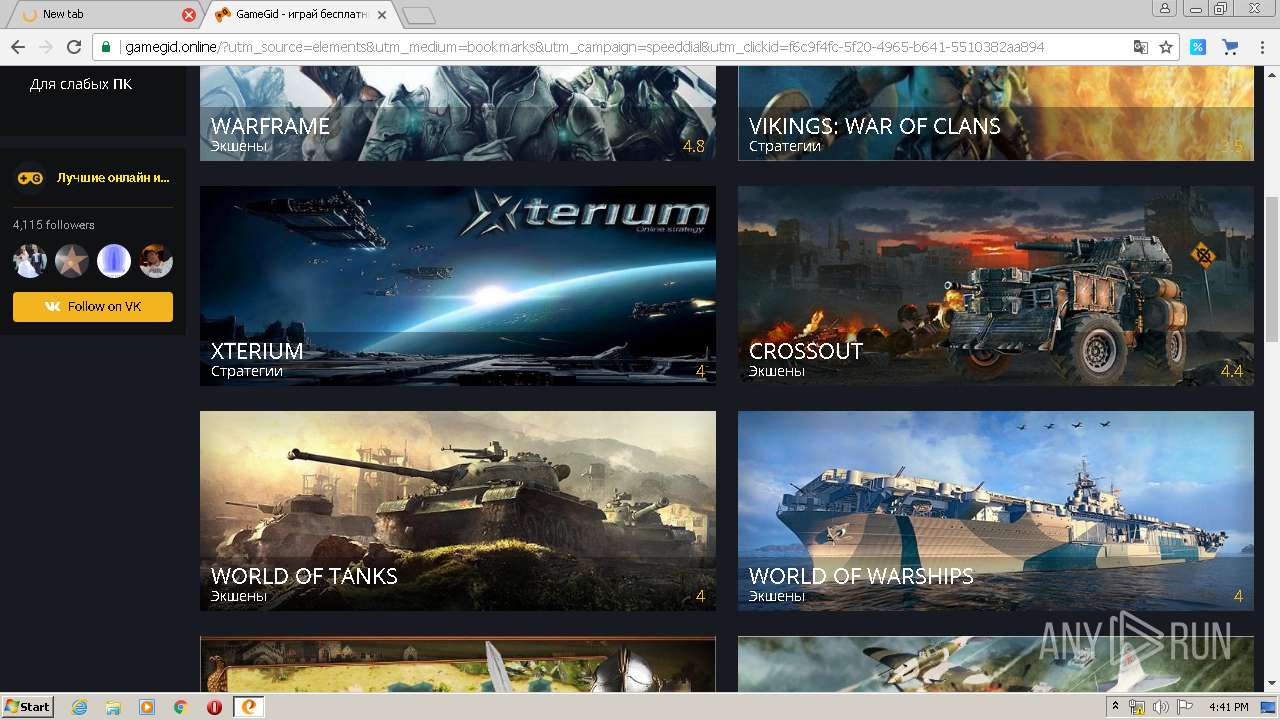Click the green padlock secure-site icon

pyautogui.click(x=107, y=47)
